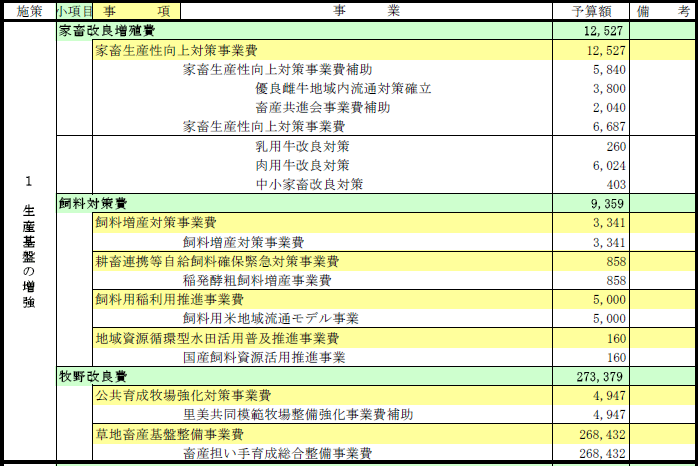Click 家畜生産性向上対策事業費補助 cell
The width and height of the screenshot is (698, 466).
(277, 69)
